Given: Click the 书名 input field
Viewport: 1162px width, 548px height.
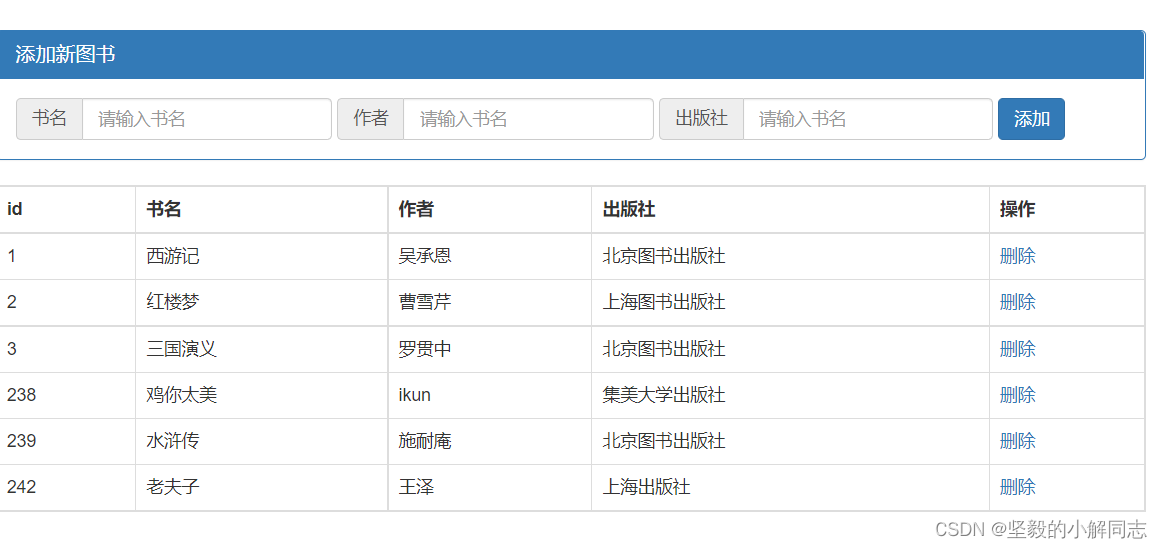Looking at the screenshot, I should point(207,119).
